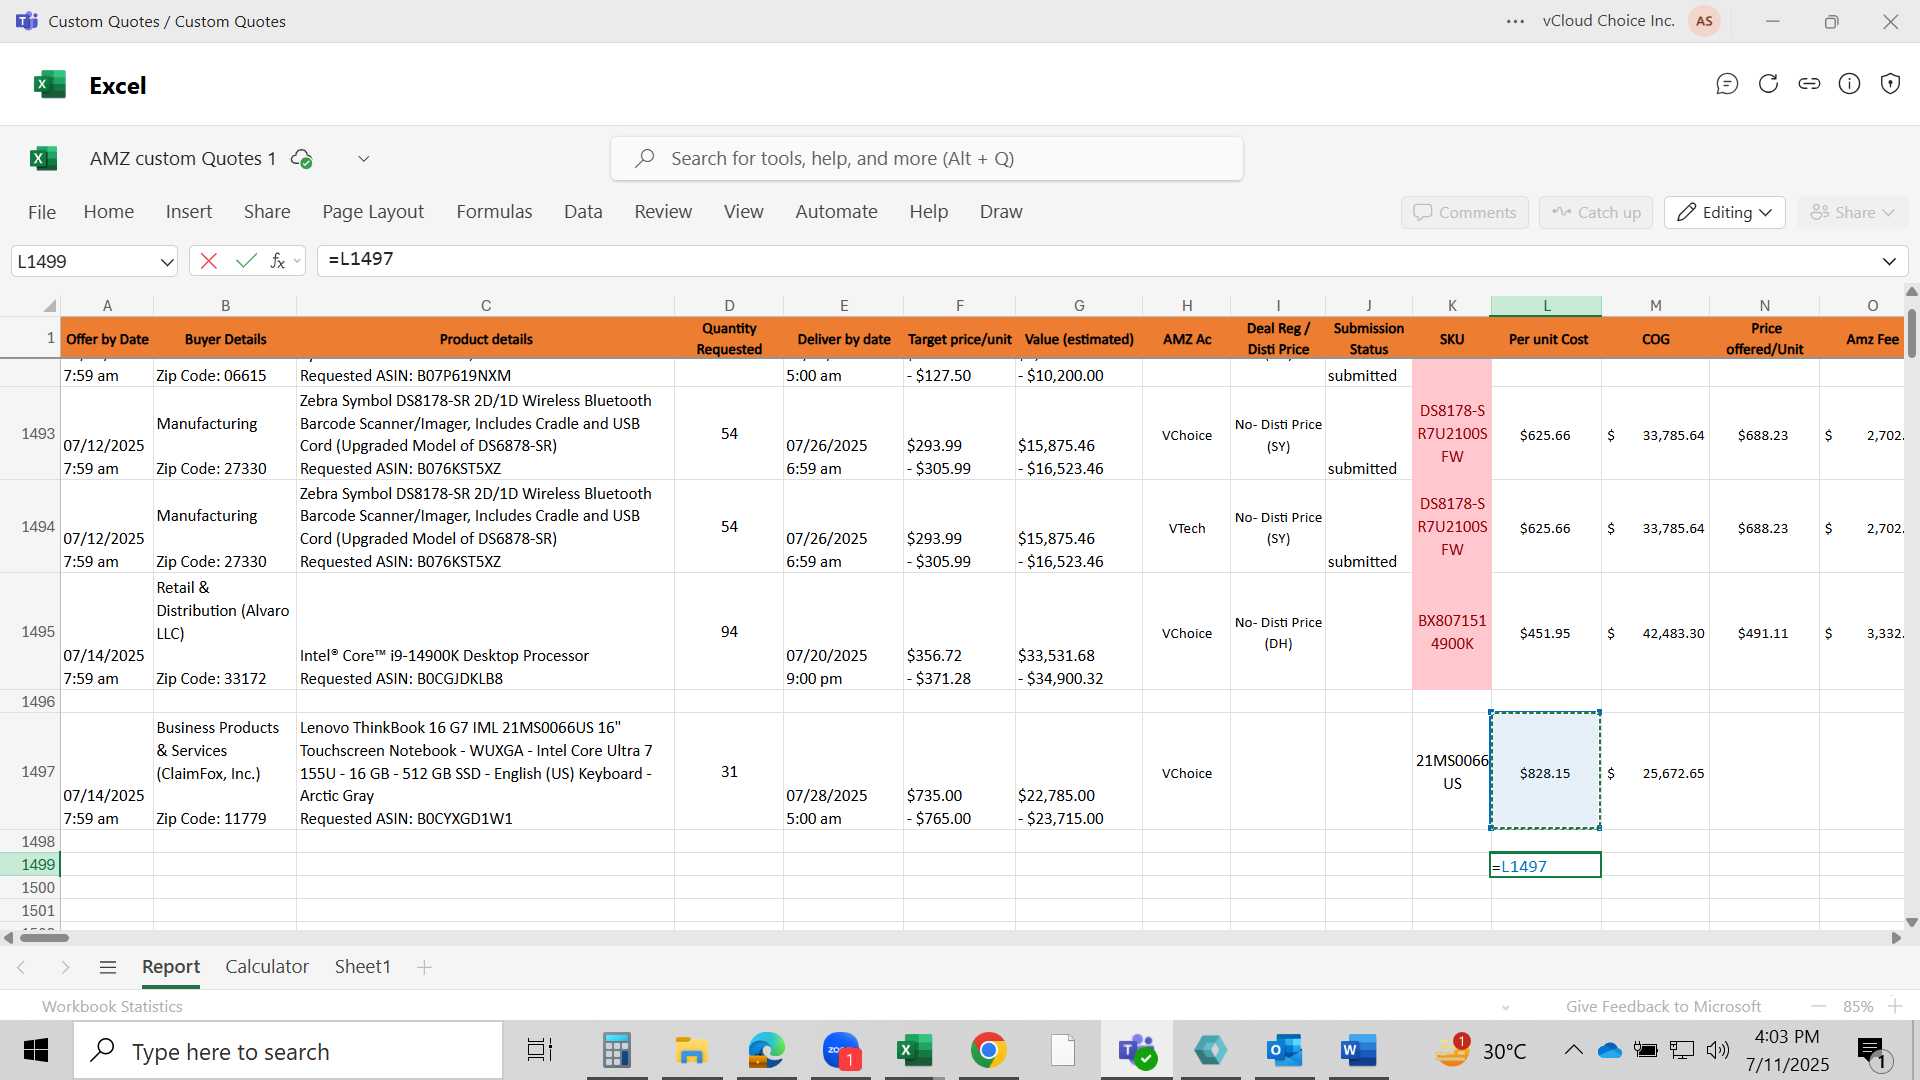Go to next sheet arrow
Image resolution: width=1920 pixels, height=1080 pixels.
click(65, 967)
